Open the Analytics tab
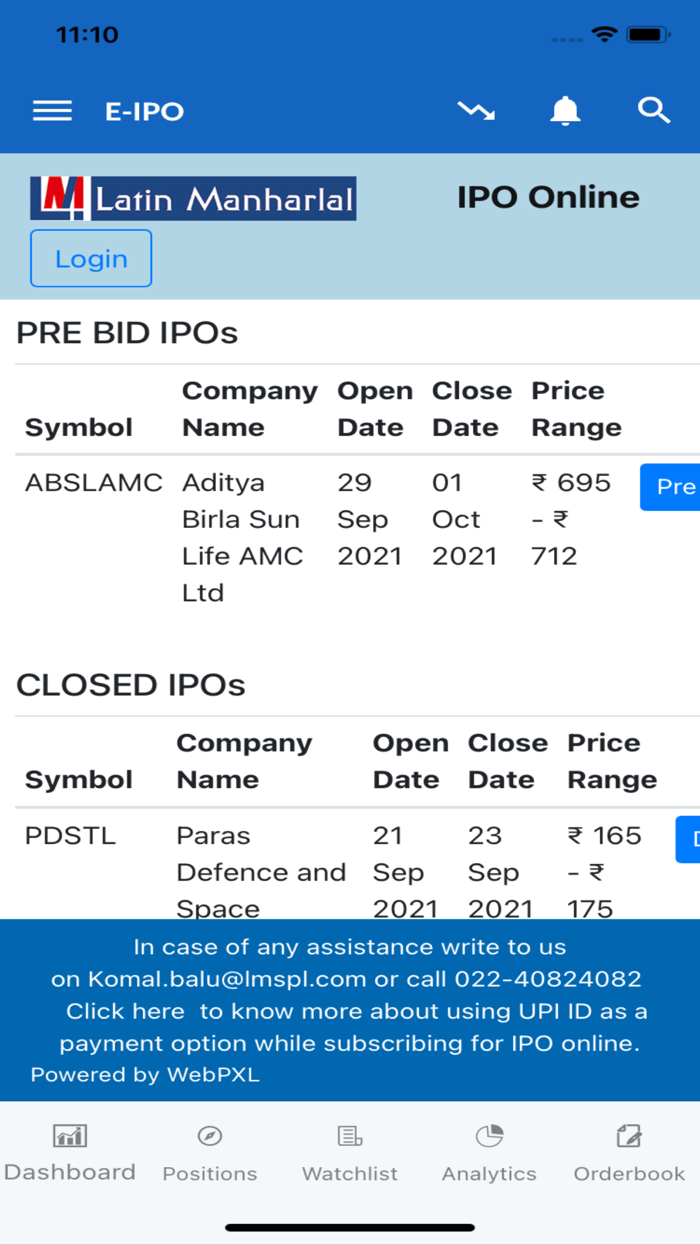The height and width of the screenshot is (1244, 700). coord(489,1153)
